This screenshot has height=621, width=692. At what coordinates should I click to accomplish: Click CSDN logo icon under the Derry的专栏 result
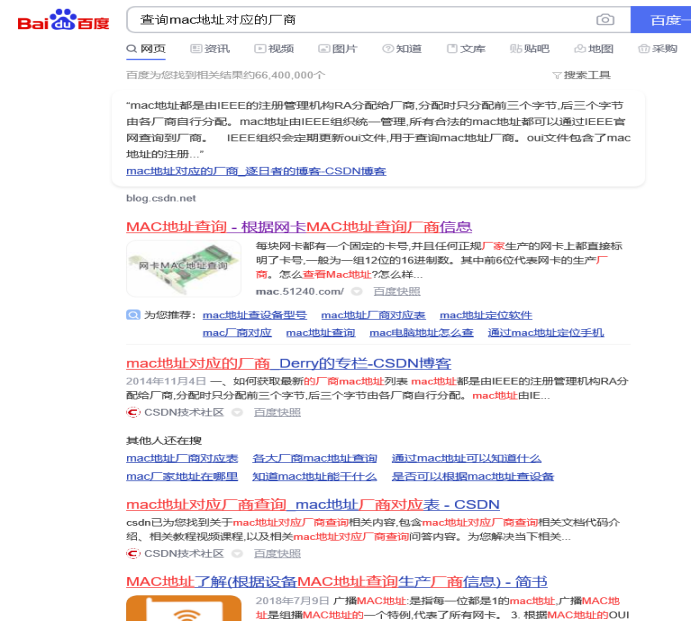click(x=133, y=412)
